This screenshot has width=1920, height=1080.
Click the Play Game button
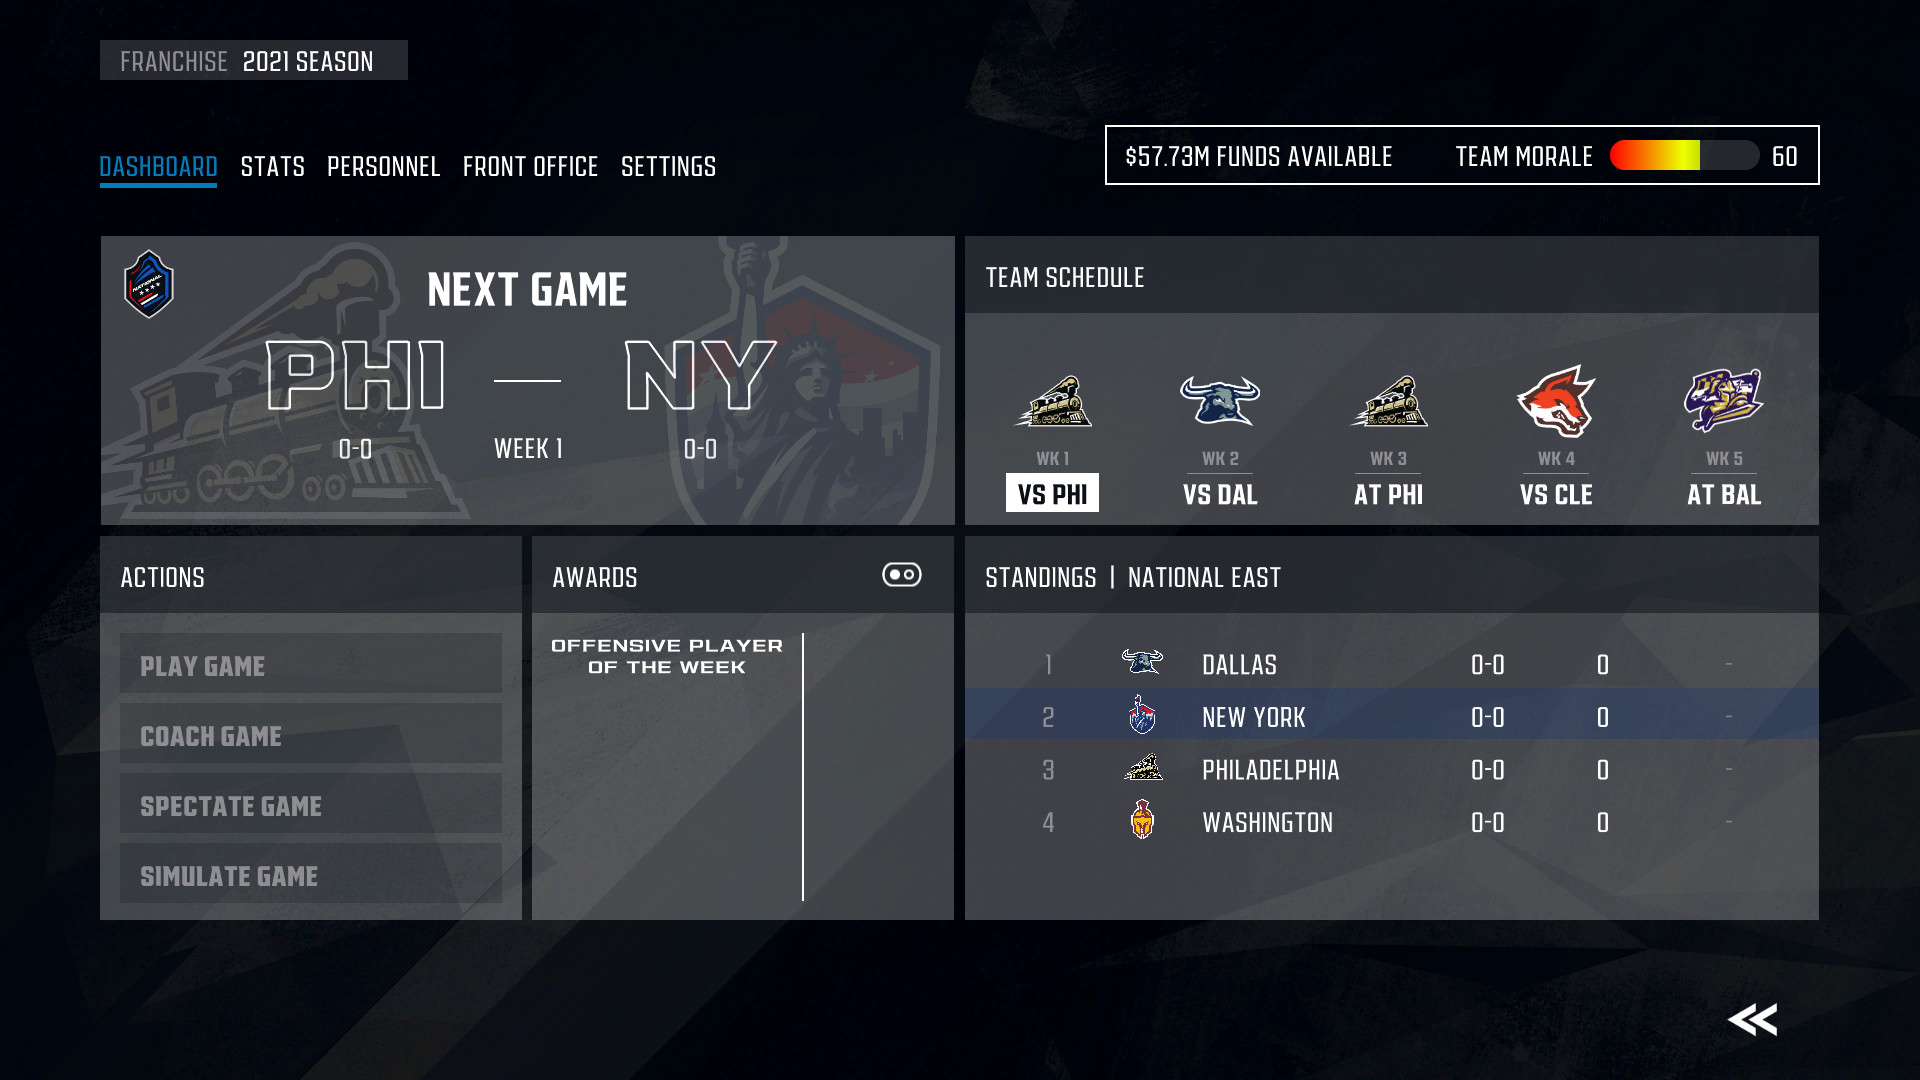pyautogui.click(x=310, y=666)
